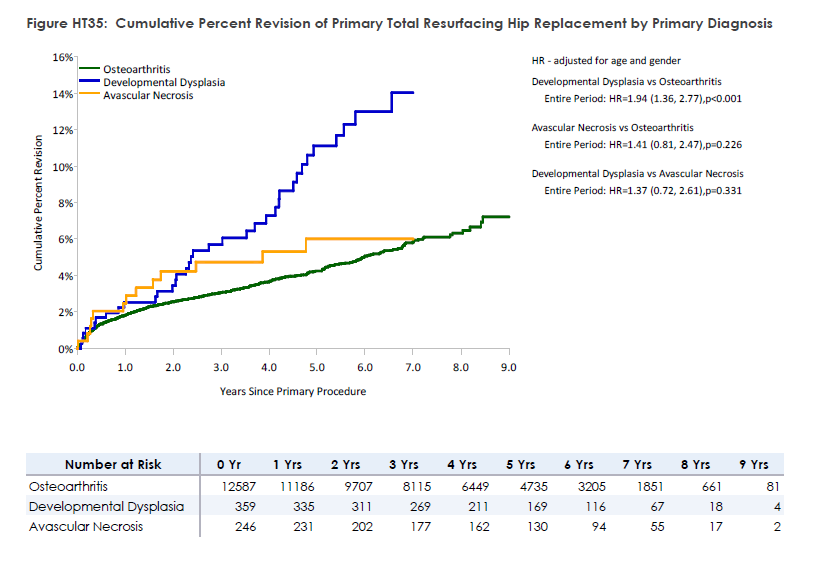The height and width of the screenshot is (566, 834).
Task: Click the 'Cumulative Percent Revision' y-axis title
Action: tap(38, 205)
